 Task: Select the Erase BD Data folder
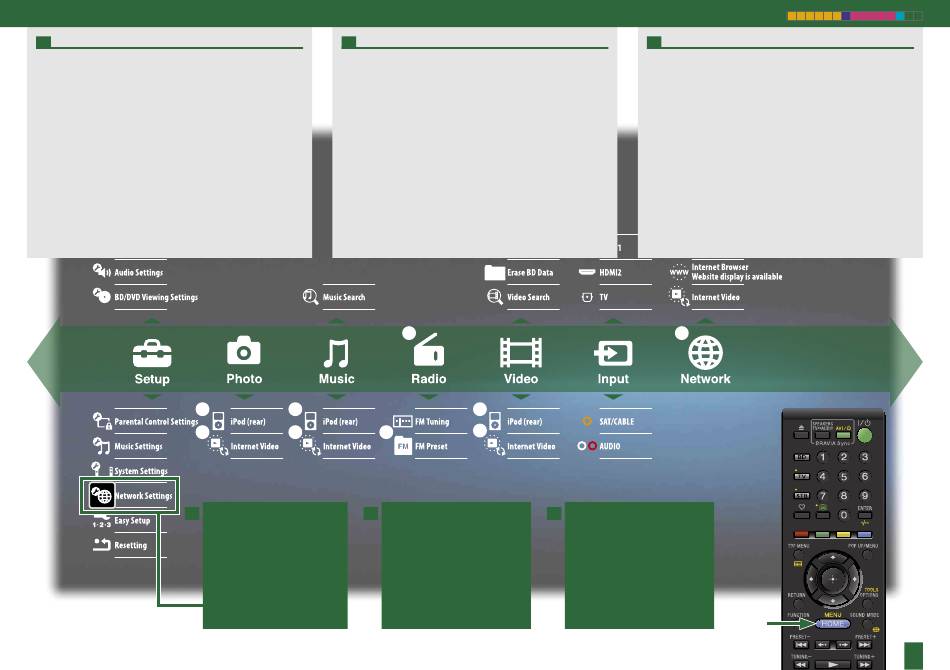(519, 273)
